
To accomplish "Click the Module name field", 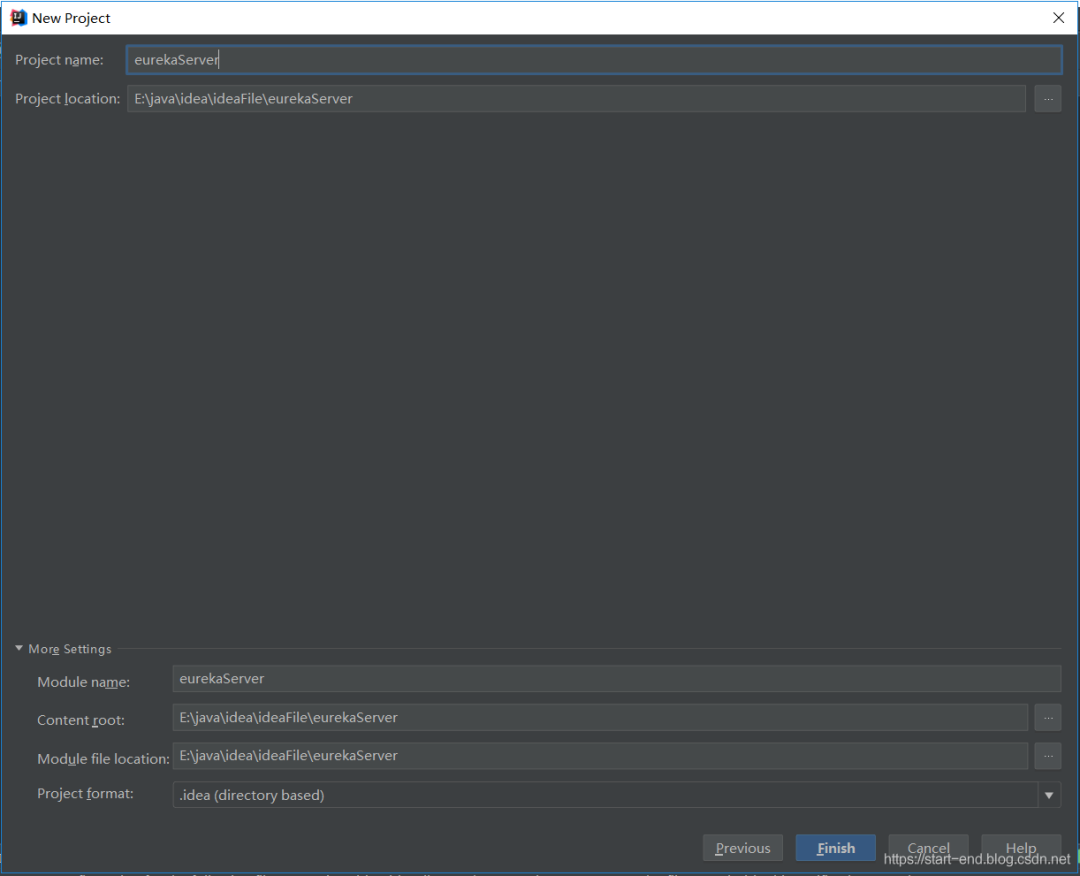I will (x=616, y=678).
